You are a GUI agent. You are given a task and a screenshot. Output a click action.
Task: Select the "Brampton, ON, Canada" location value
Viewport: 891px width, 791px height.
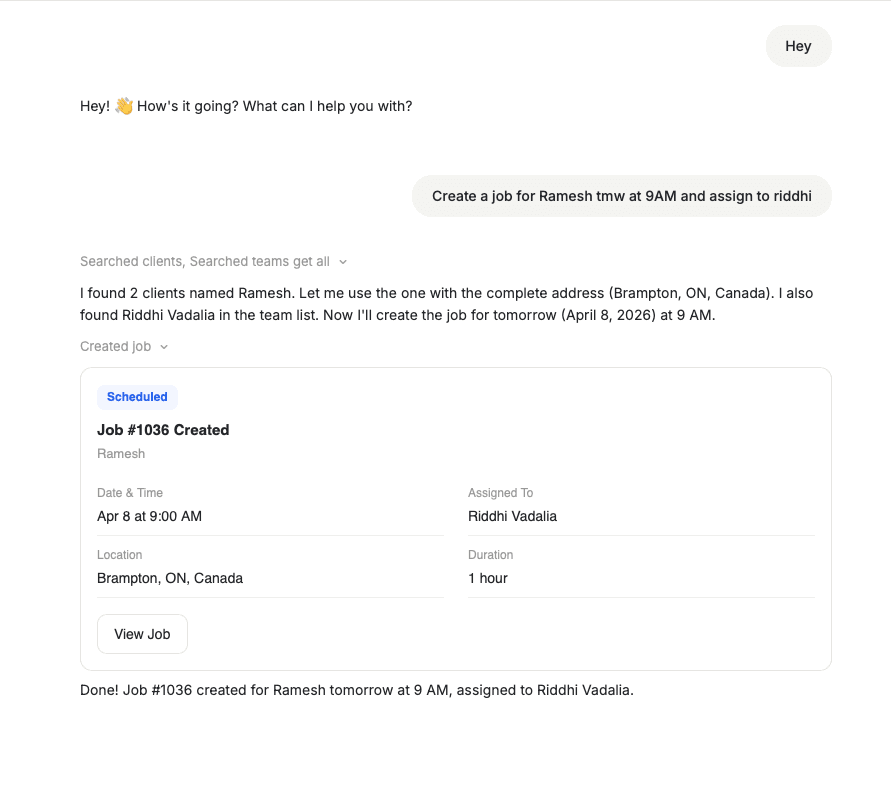(170, 578)
